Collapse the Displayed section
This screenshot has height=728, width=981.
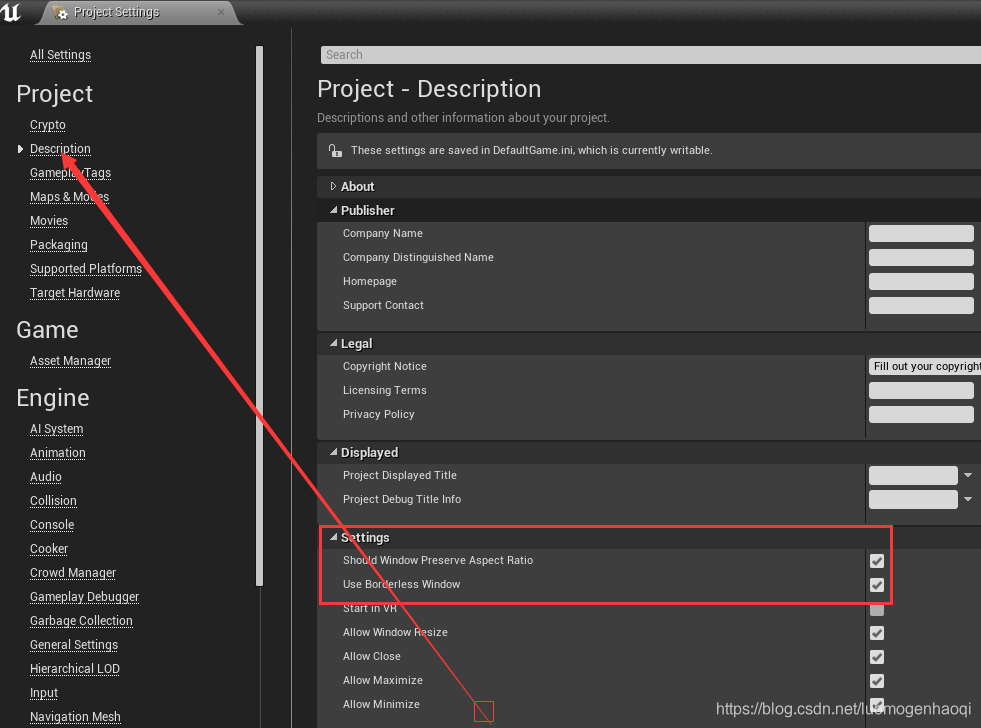tap(333, 452)
